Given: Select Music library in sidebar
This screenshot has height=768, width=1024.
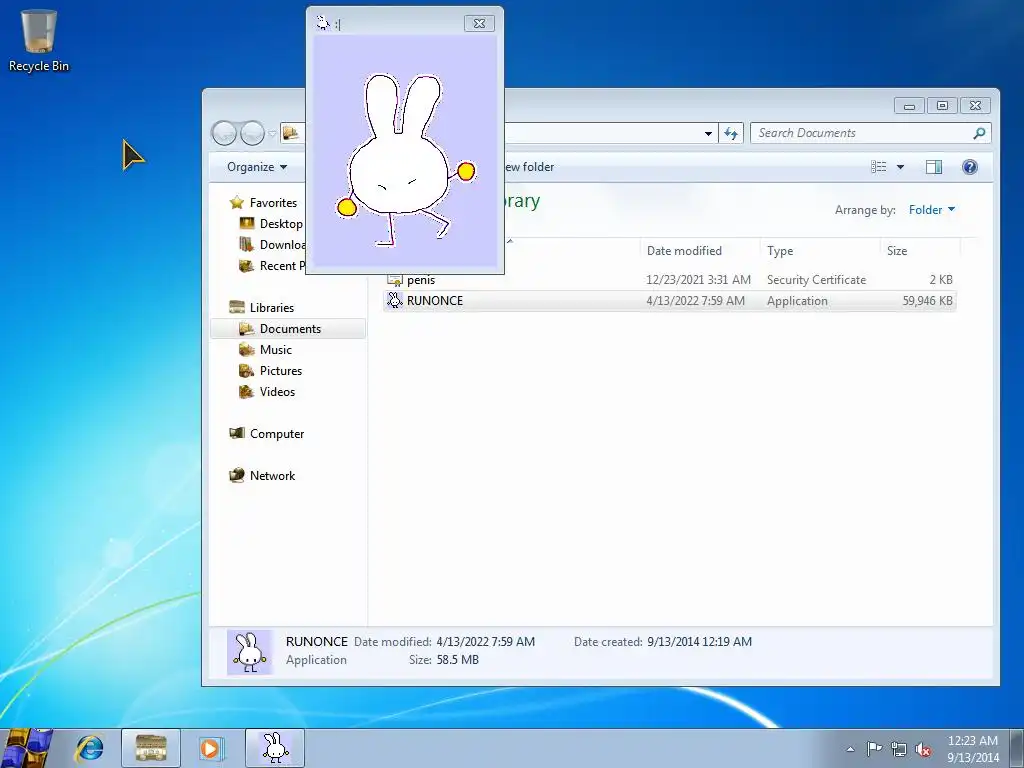Looking at the screenshot, I should 276,349.
